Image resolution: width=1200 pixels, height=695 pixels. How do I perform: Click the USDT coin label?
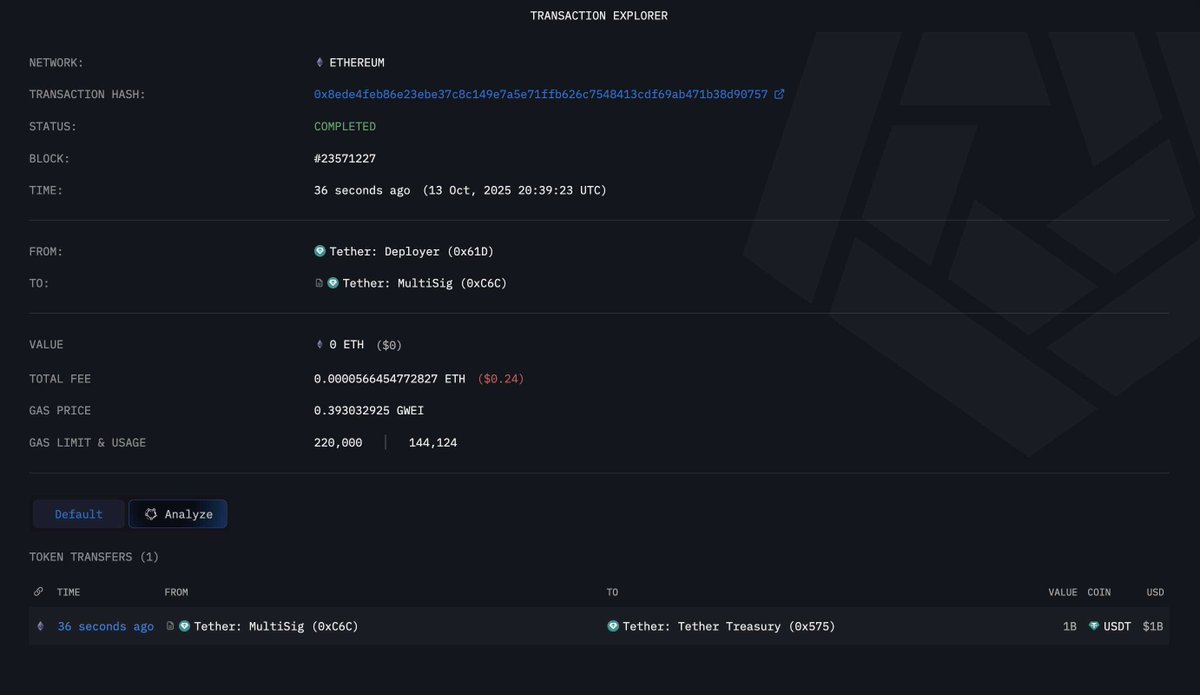[1117, 627]
